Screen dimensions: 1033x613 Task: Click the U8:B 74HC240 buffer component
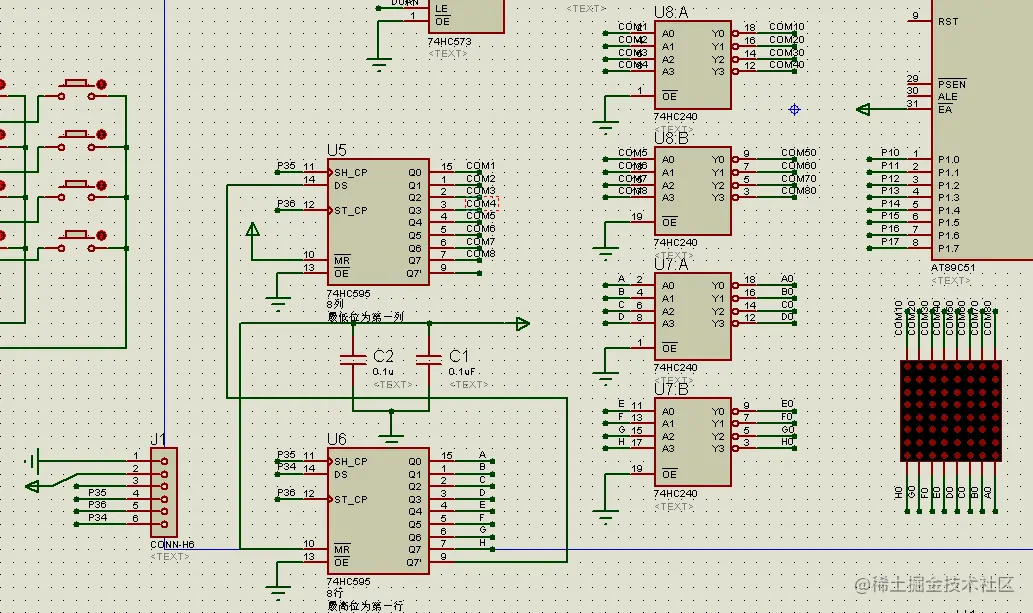(692, 190)
